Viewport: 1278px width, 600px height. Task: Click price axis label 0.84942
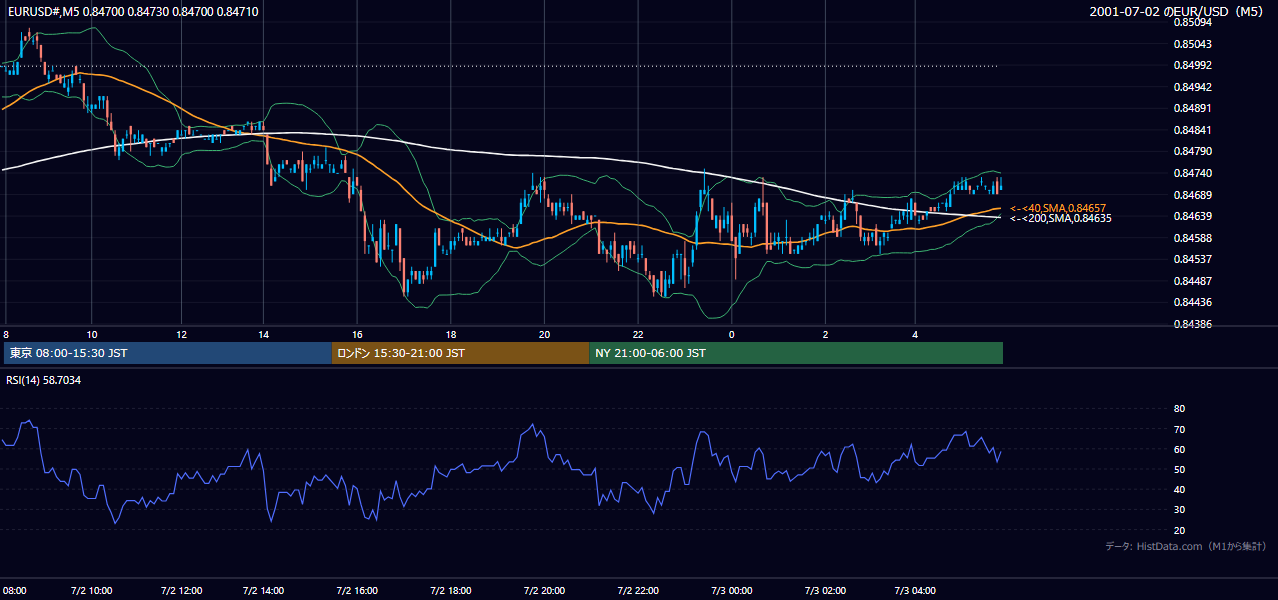click(1192, 87)
